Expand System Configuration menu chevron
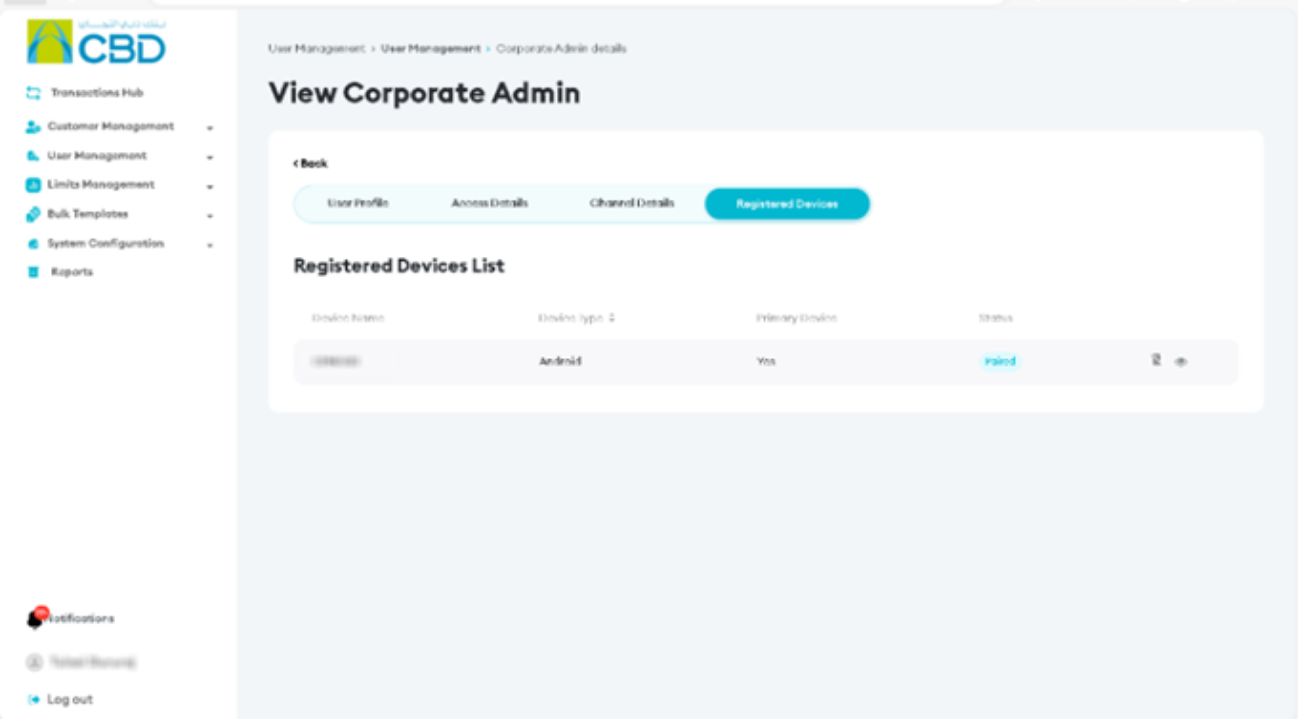Viewport: 1298px width, 719px height. coord(210,244)
